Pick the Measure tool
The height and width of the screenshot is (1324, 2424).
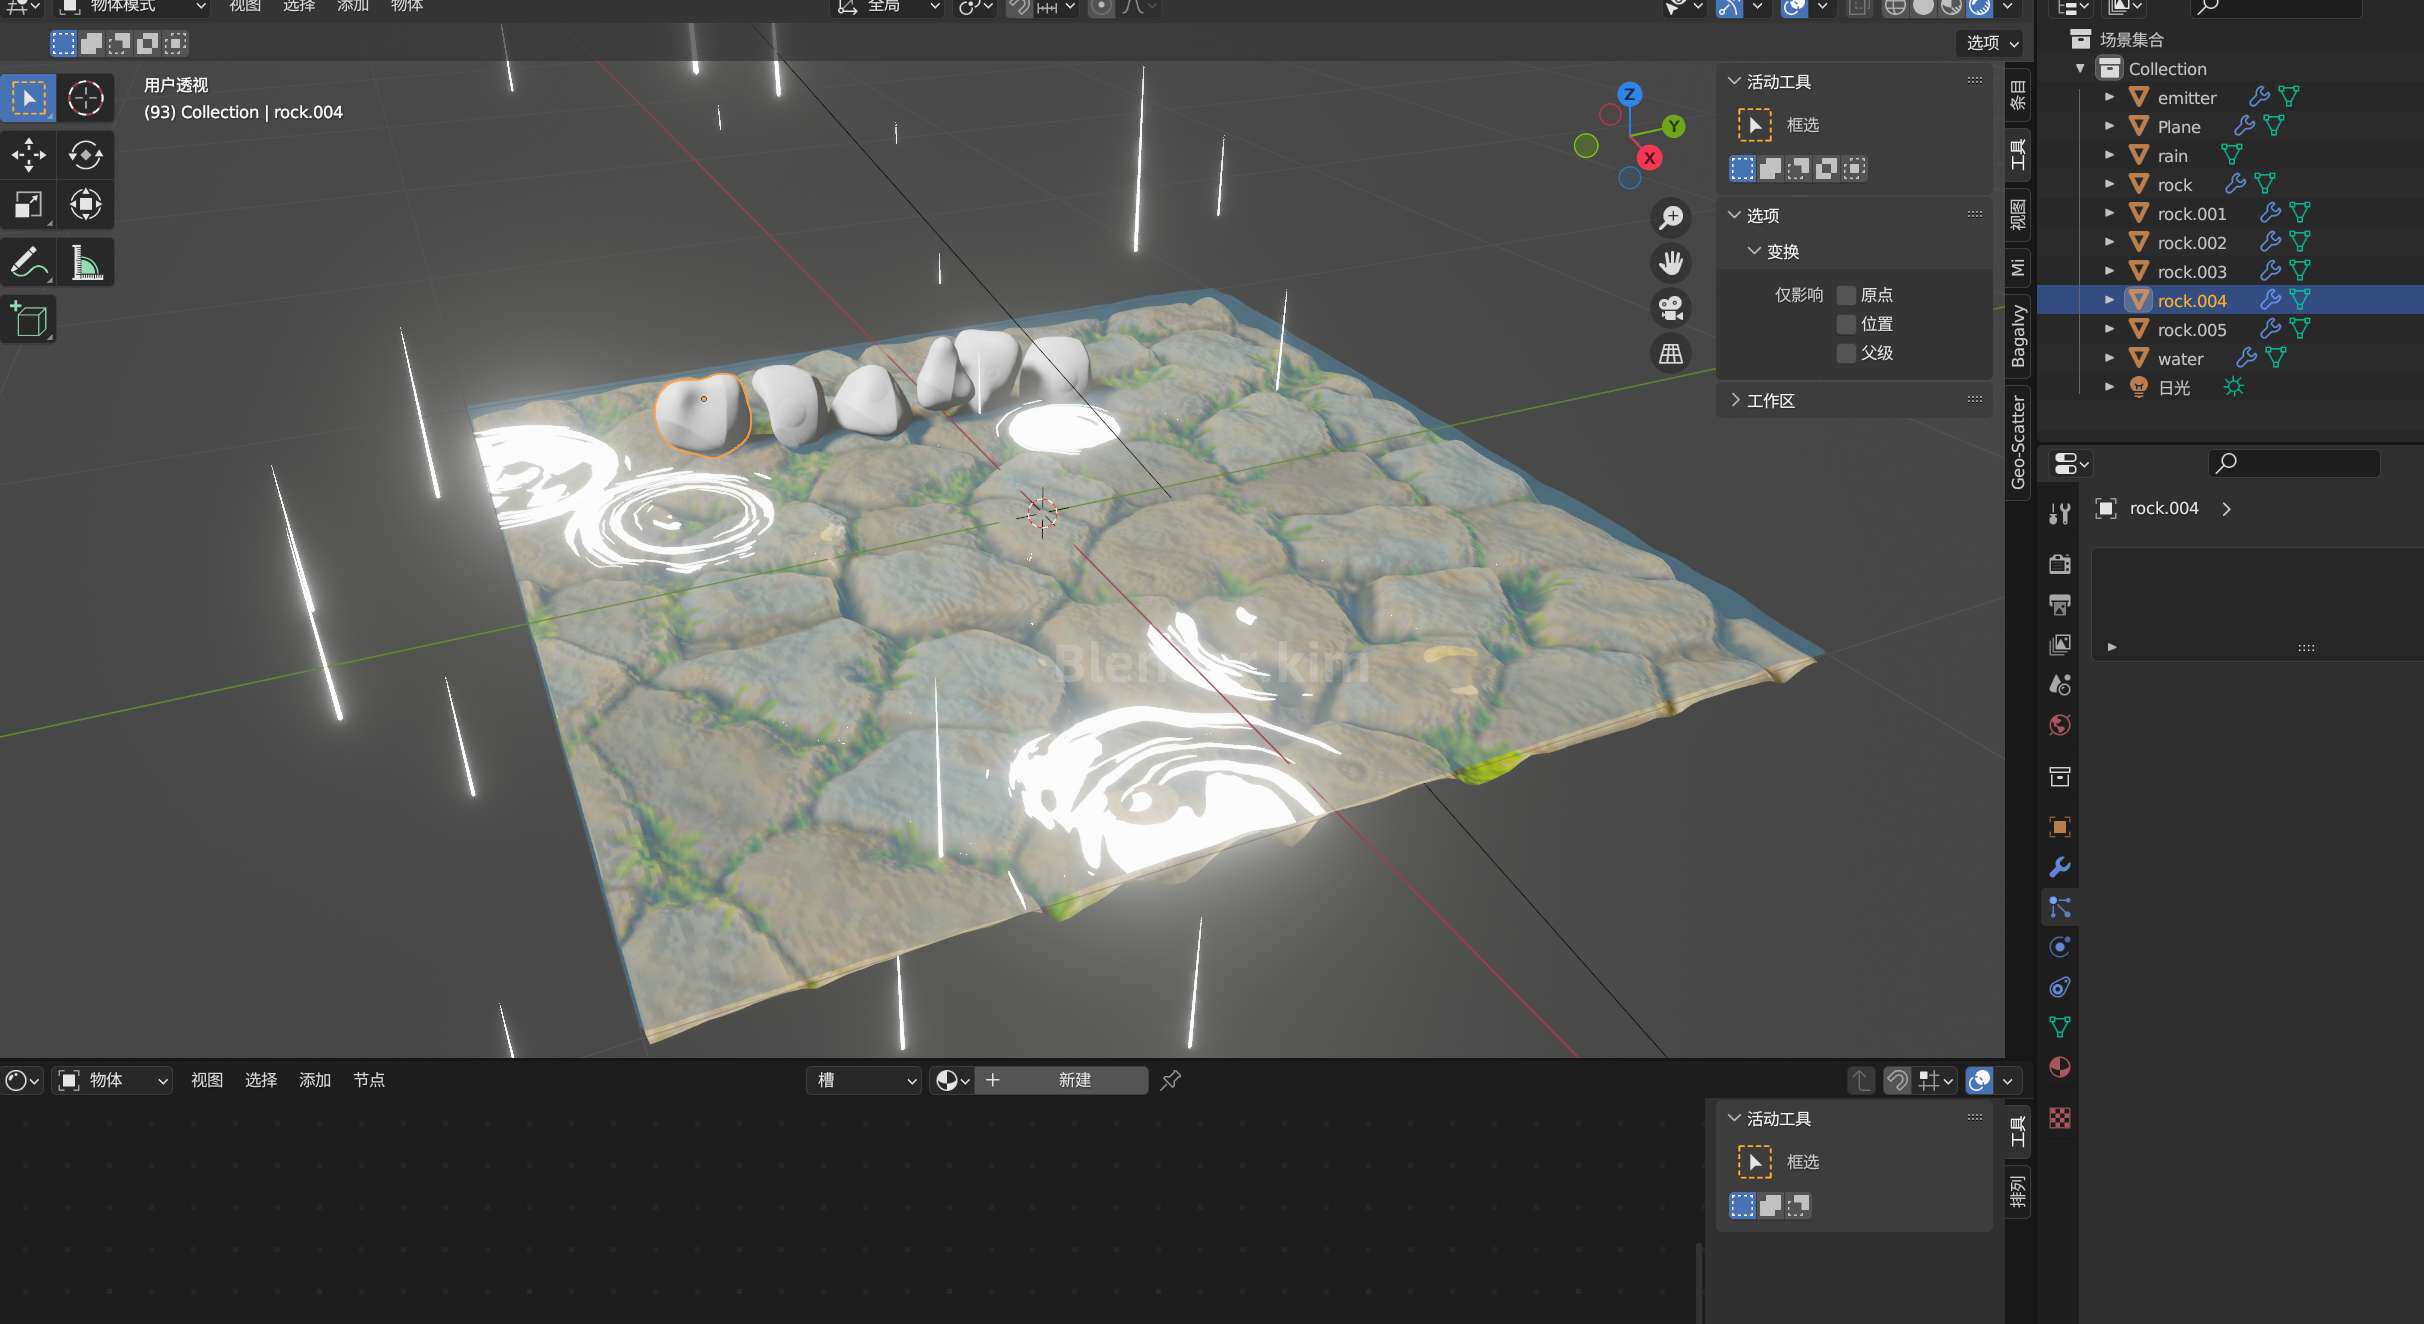tap(85, 263)
